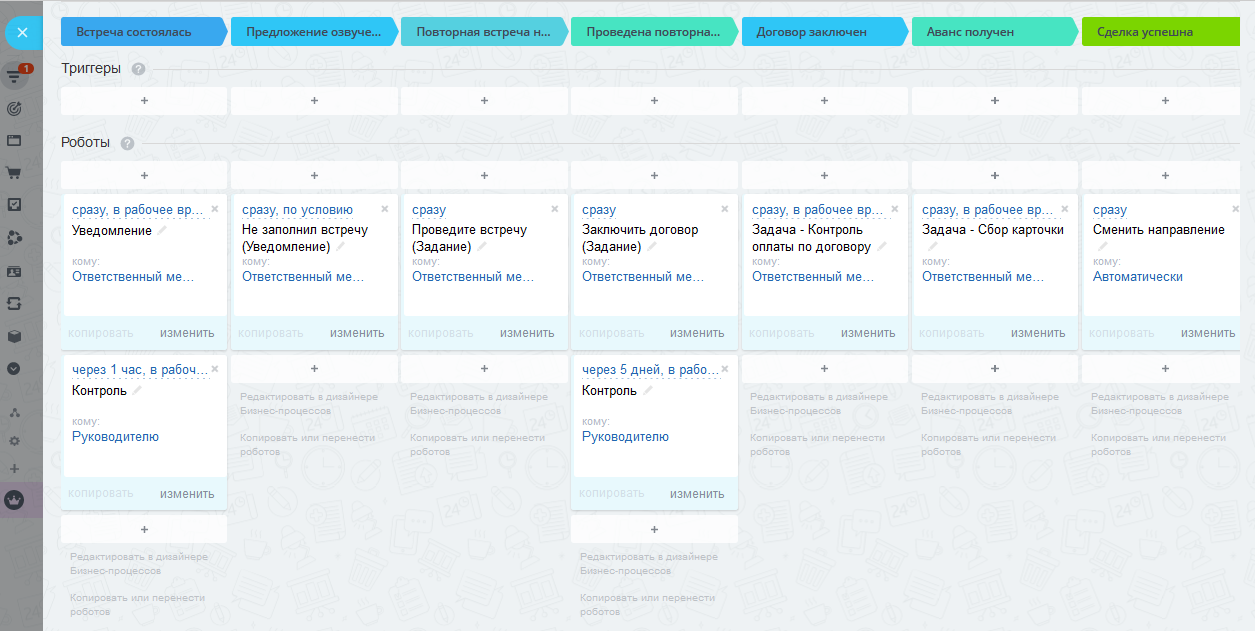This screenshot has height=631, width=1255.
Task: Add a trigger under 'Договор заключен' column
Action: click(824, 101)
